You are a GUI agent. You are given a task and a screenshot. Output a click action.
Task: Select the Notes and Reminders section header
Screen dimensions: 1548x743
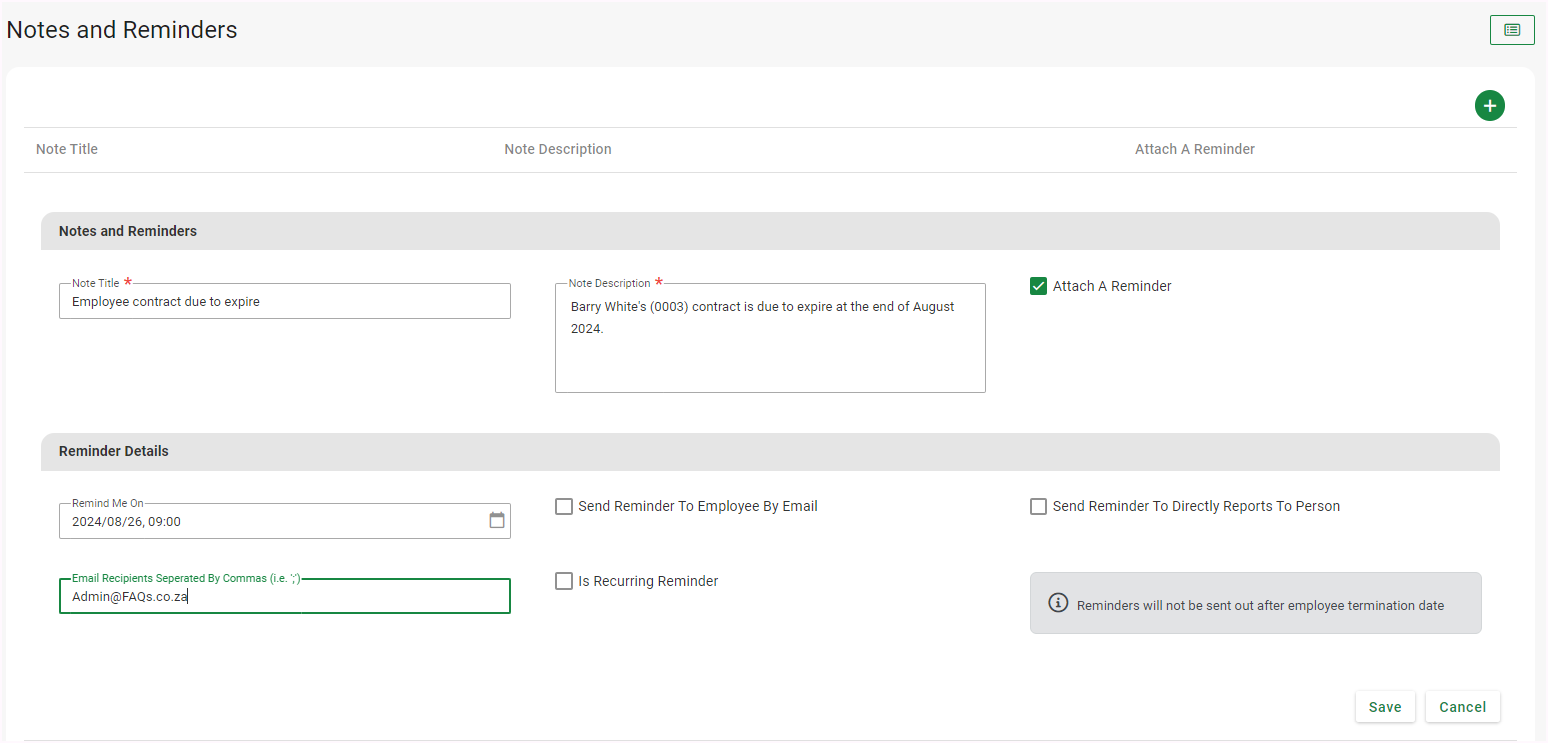128,231
